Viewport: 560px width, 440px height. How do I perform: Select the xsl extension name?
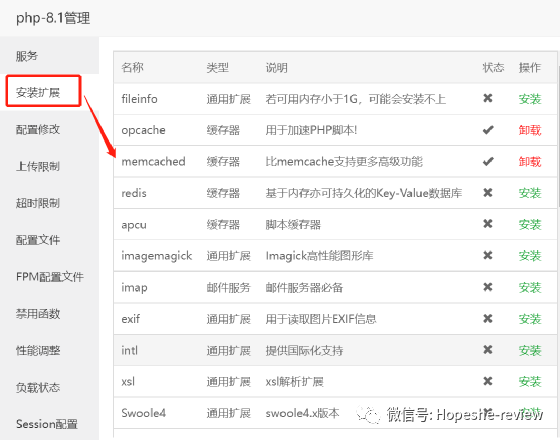(x=128, y=381)
